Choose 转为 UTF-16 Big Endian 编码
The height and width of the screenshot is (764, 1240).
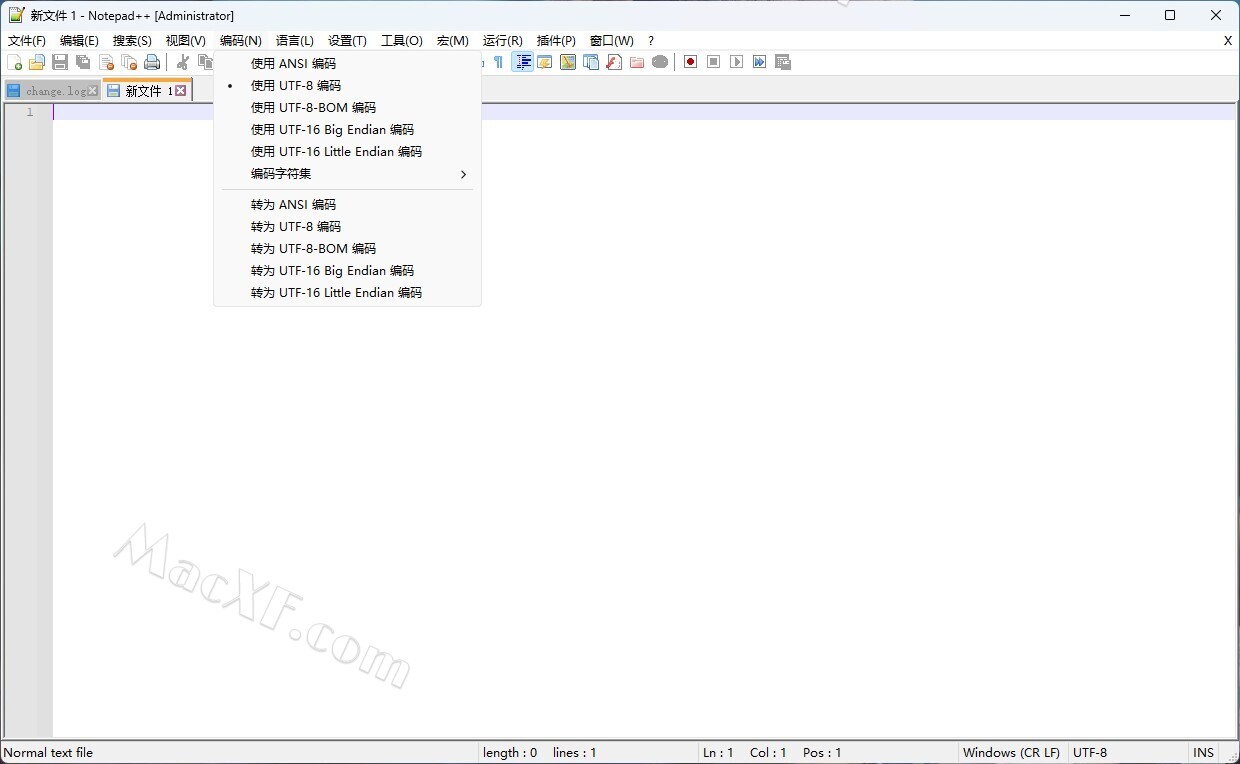347,271
